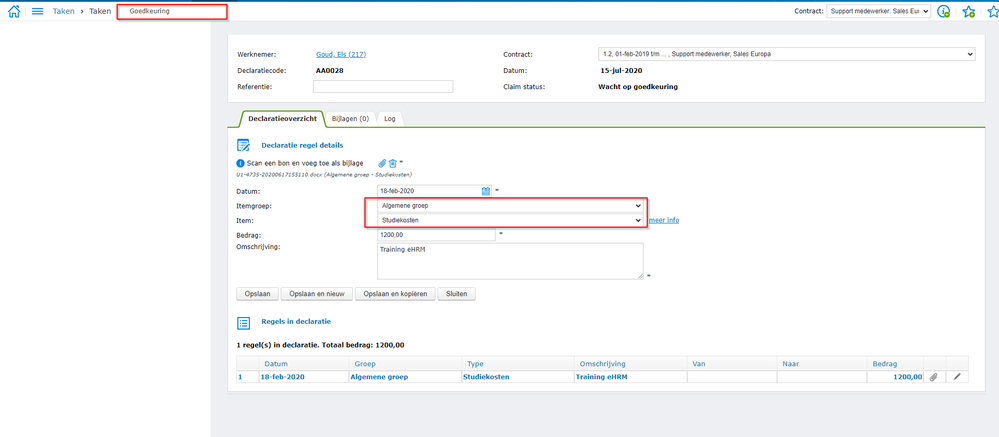Screen dimensions: 999x437
Task: Open the Log tab
Action: (x=389, y=118)
